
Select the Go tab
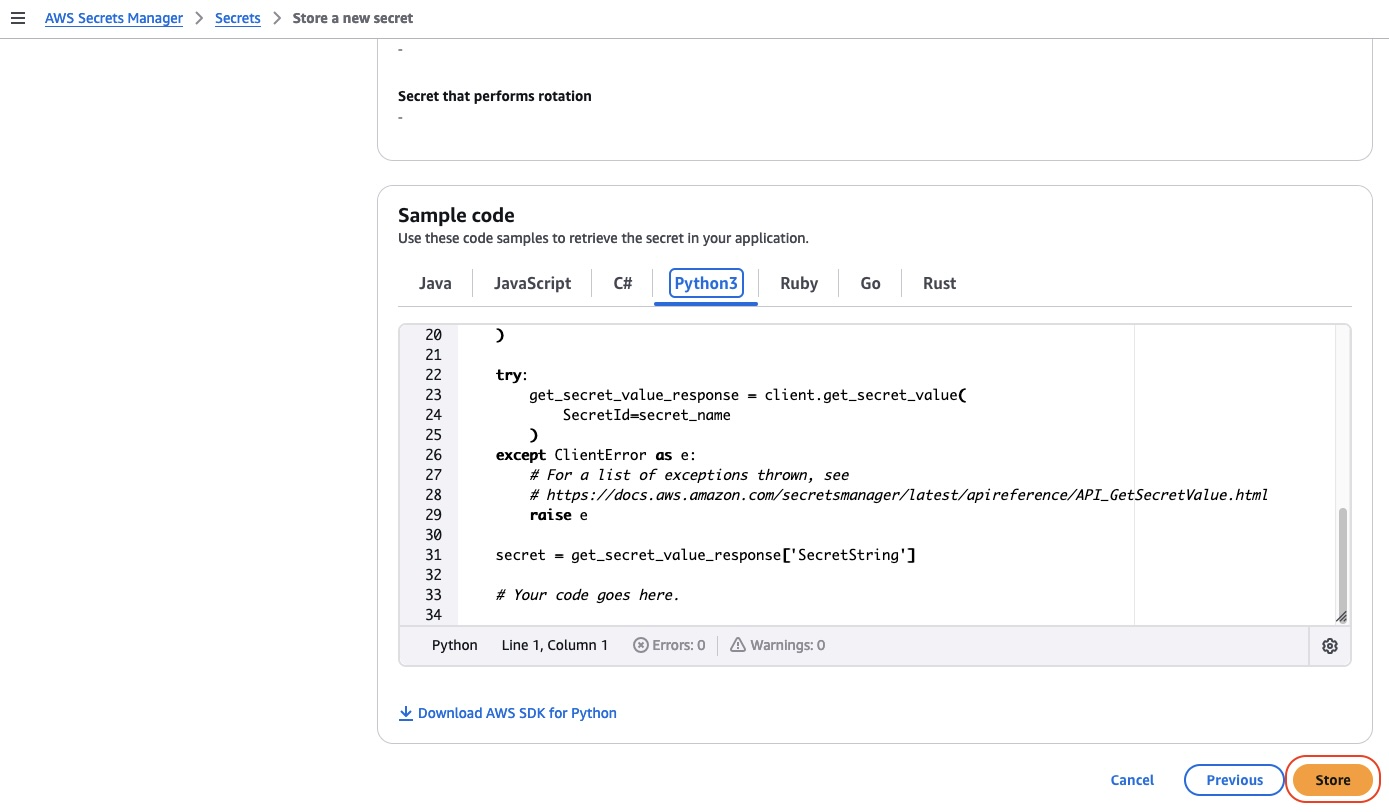click(x=869, y=283)
